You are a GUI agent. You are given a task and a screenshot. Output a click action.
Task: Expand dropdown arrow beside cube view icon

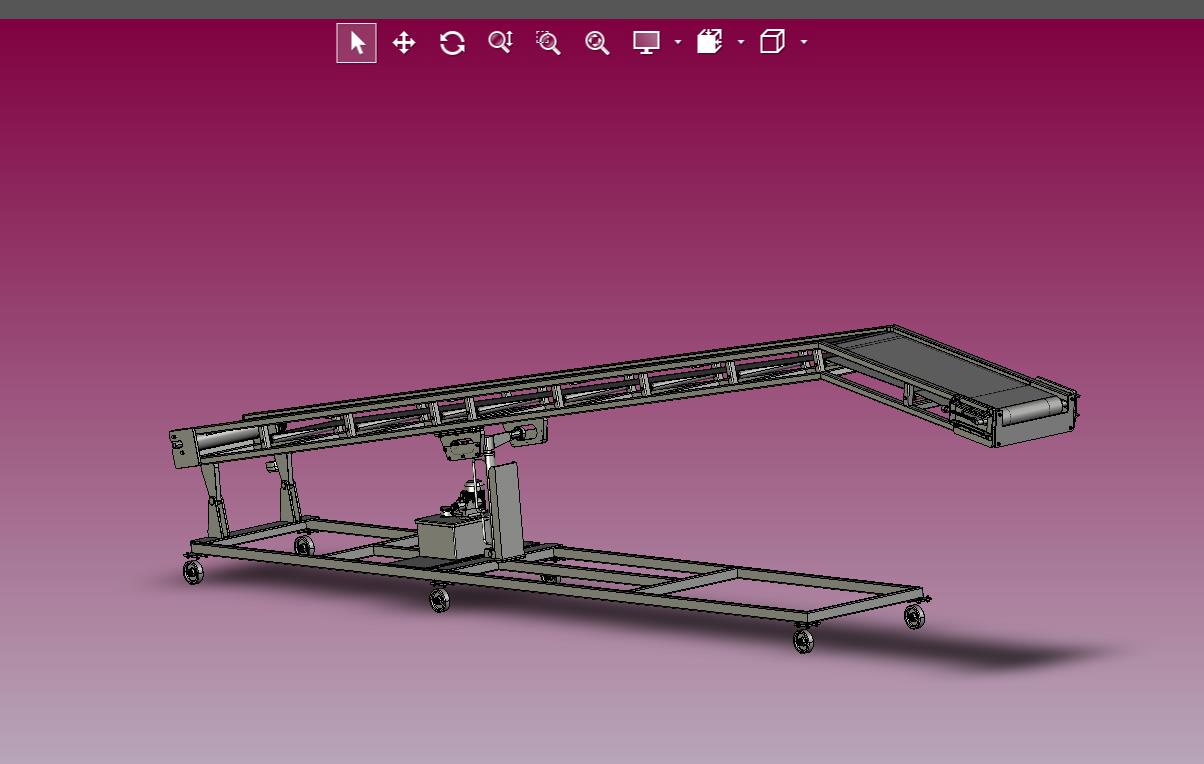point(804,43)
